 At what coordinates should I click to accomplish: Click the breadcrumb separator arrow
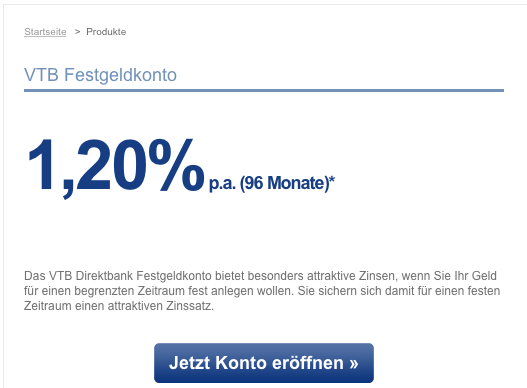pyautogui.click(x=77, y=32)
